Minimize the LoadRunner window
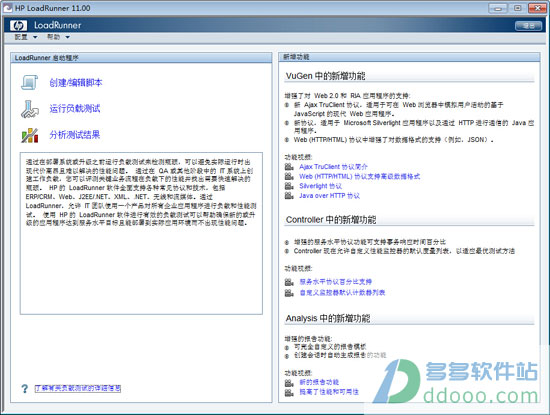This screenshot has height=415, width=550. pyautogui.click(x=498, y=8)
